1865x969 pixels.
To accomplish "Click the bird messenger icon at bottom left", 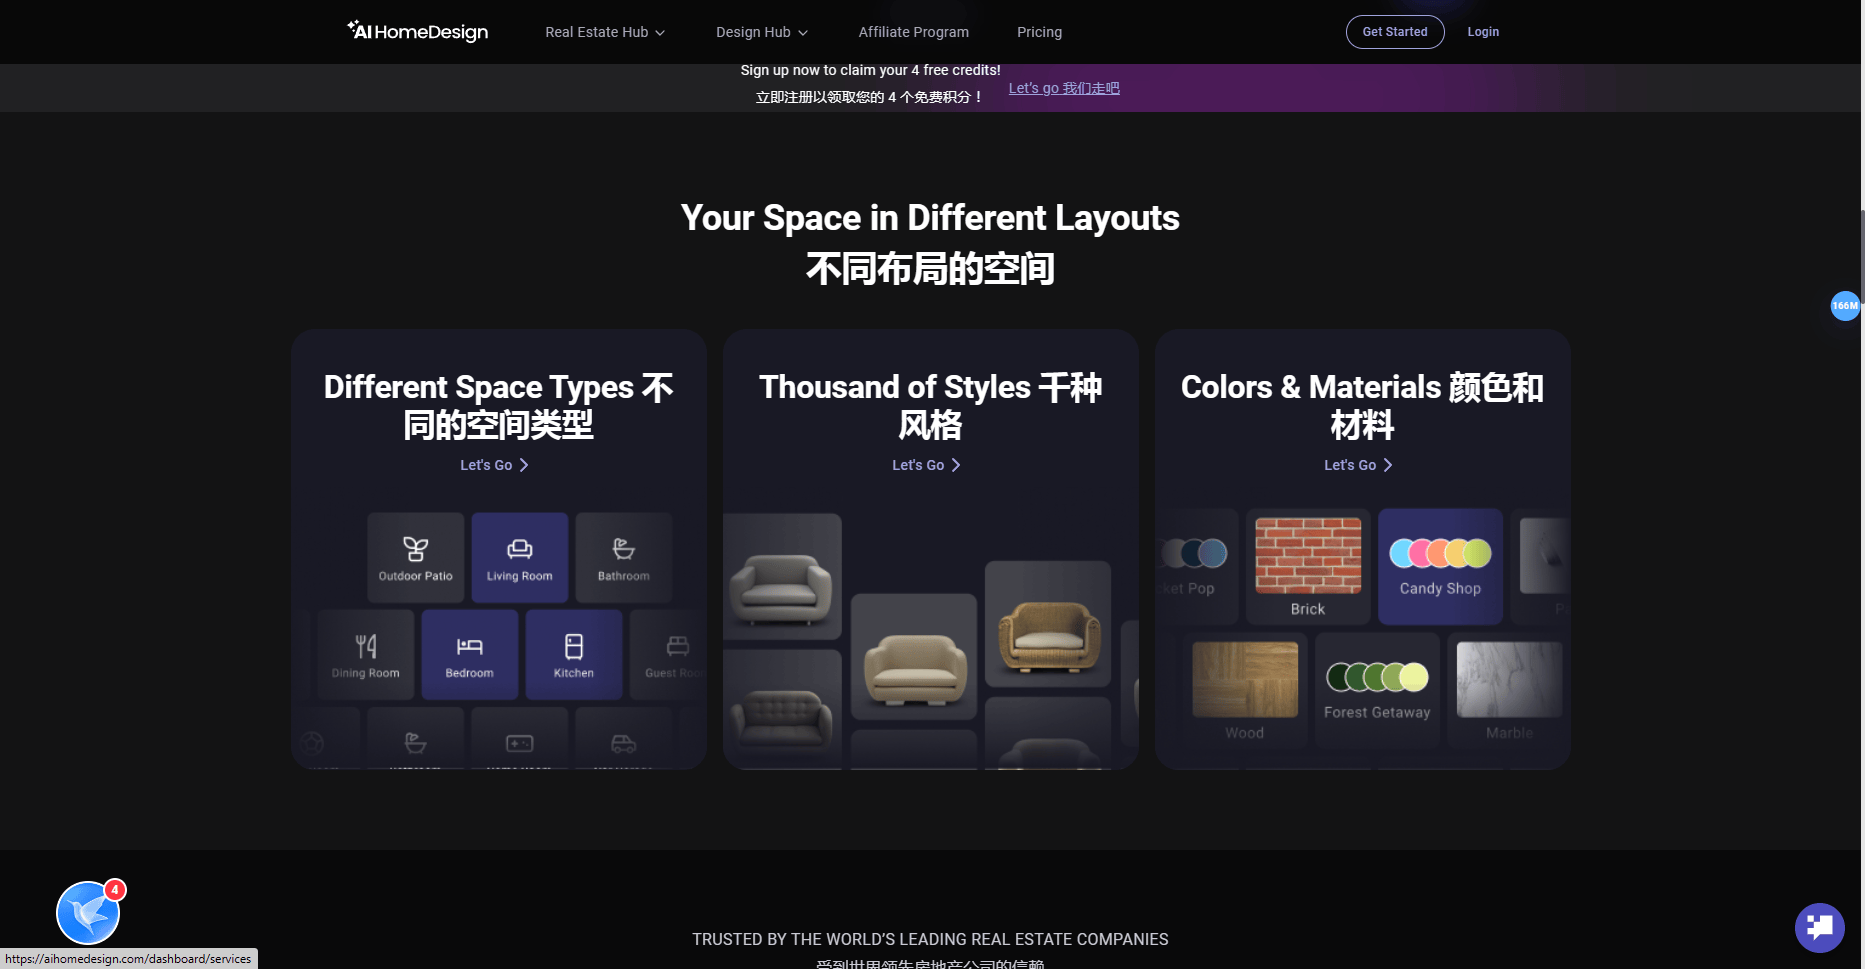I will [86, 911].
